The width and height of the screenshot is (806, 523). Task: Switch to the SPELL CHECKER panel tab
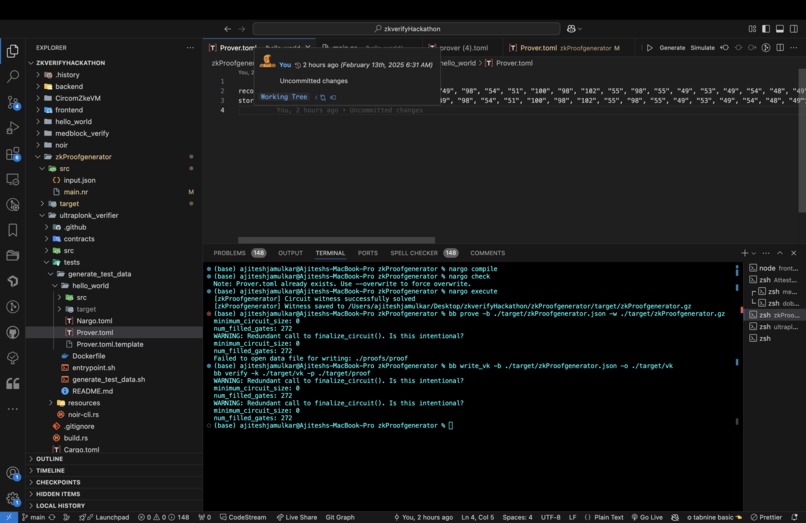pyautogui.click(x=414, y=253)
